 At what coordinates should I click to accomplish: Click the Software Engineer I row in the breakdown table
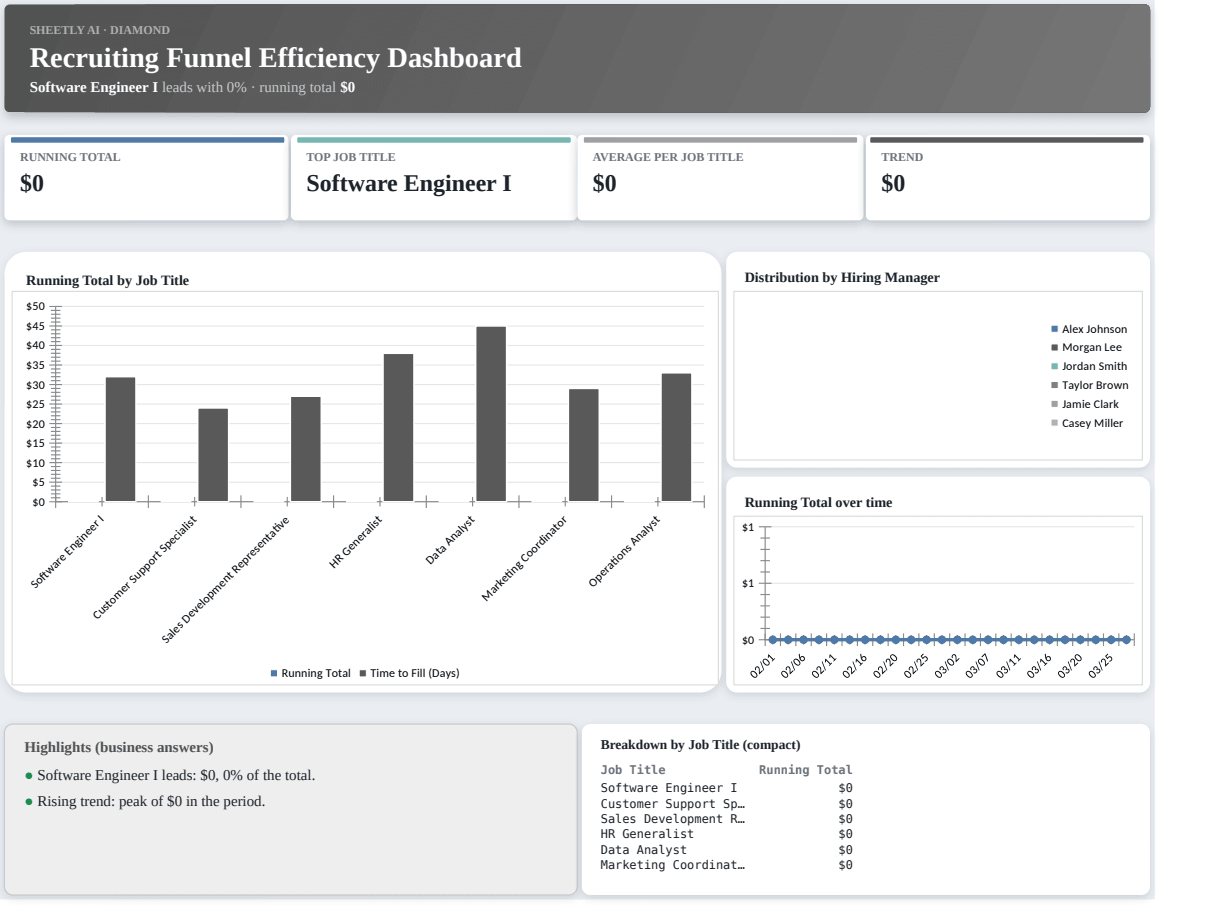726,788
